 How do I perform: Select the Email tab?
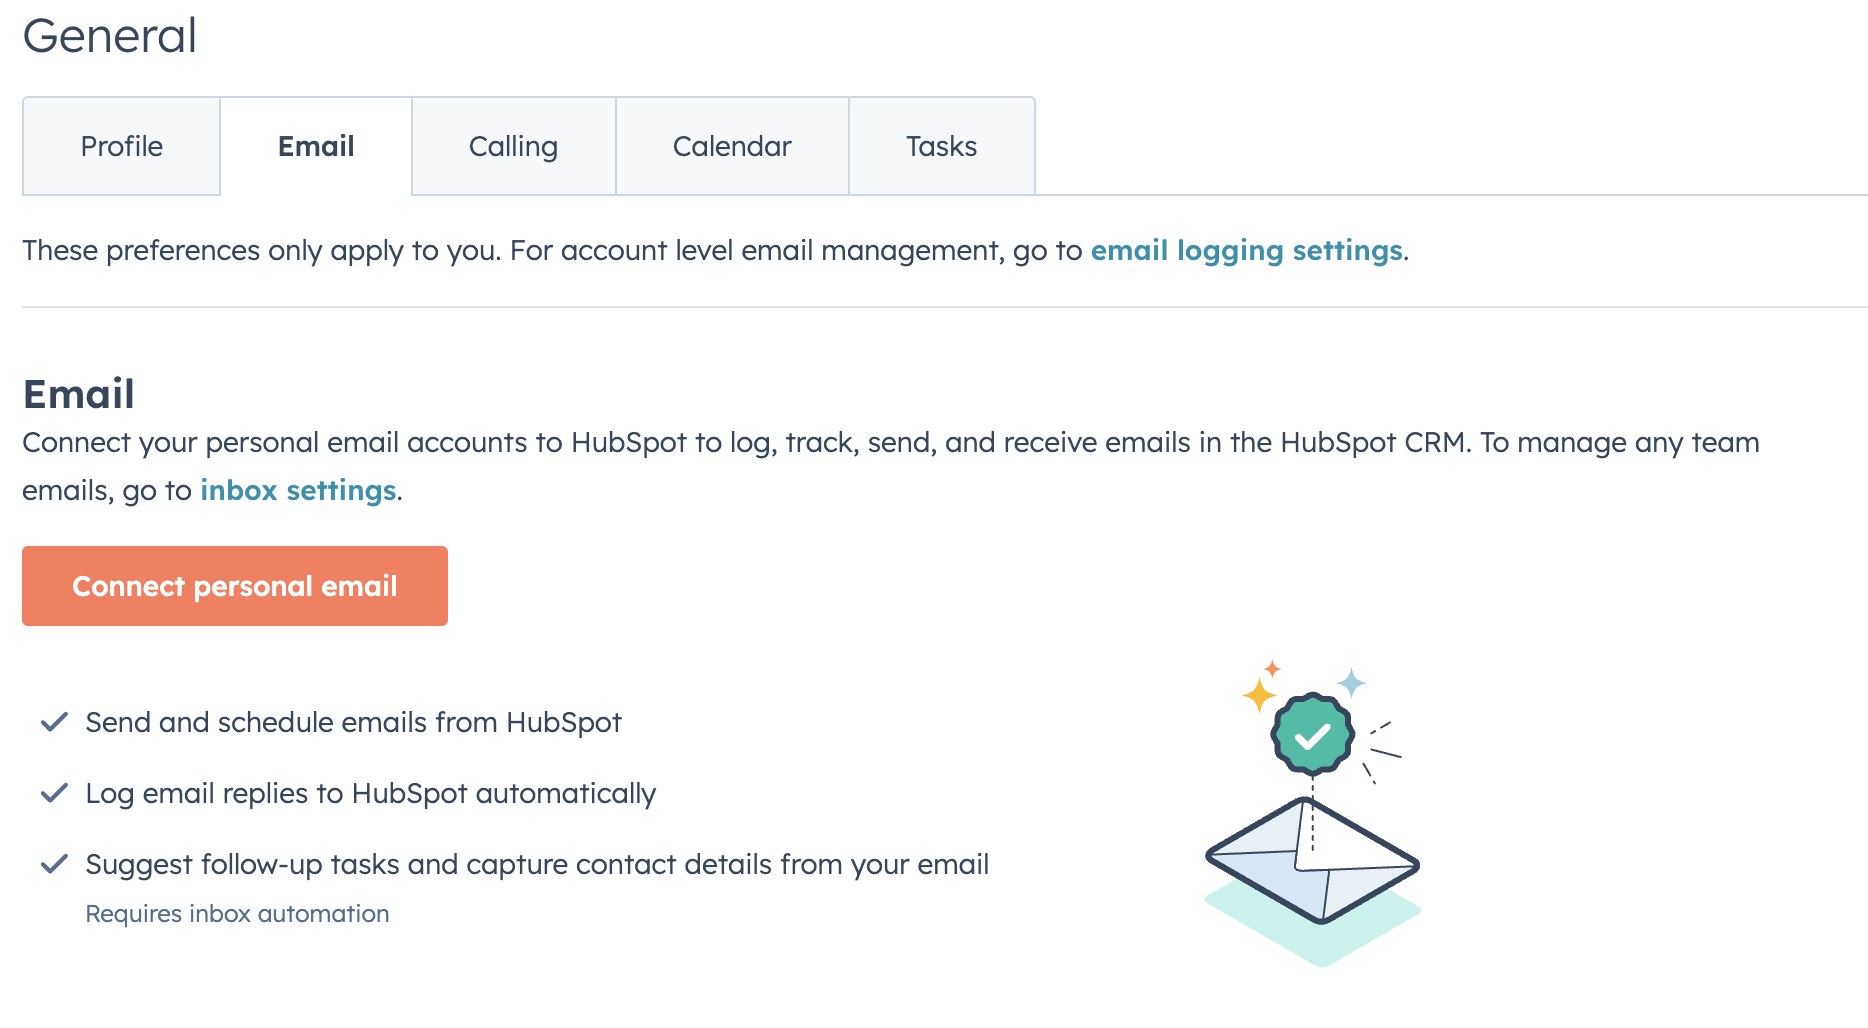(x=316, y=146)
